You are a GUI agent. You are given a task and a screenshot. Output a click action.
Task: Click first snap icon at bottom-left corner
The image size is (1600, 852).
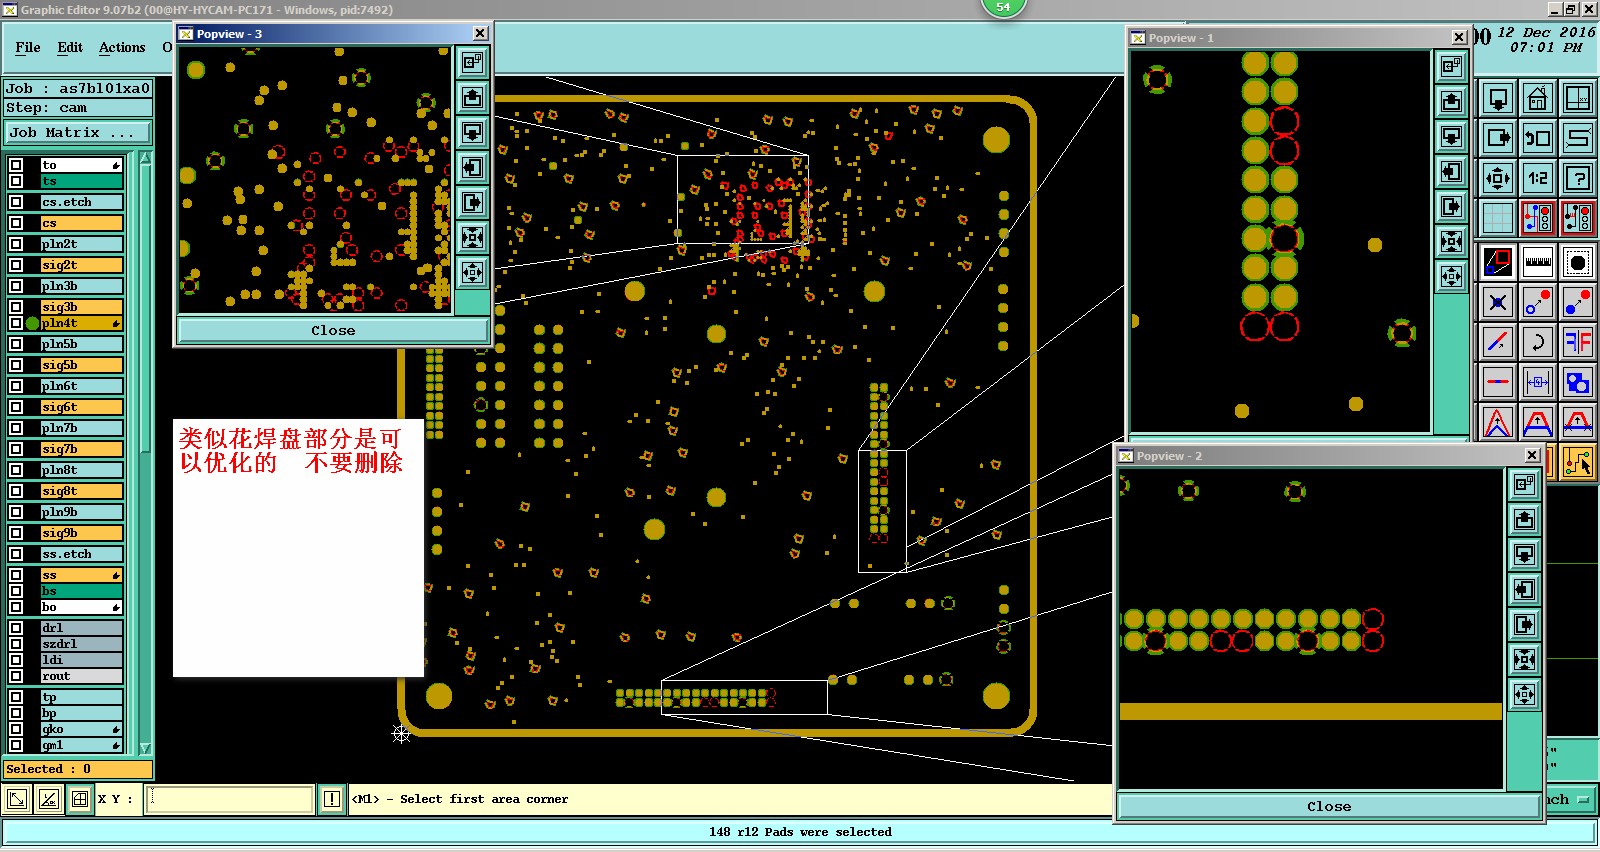pyautogui.click(x=17, y=799)
